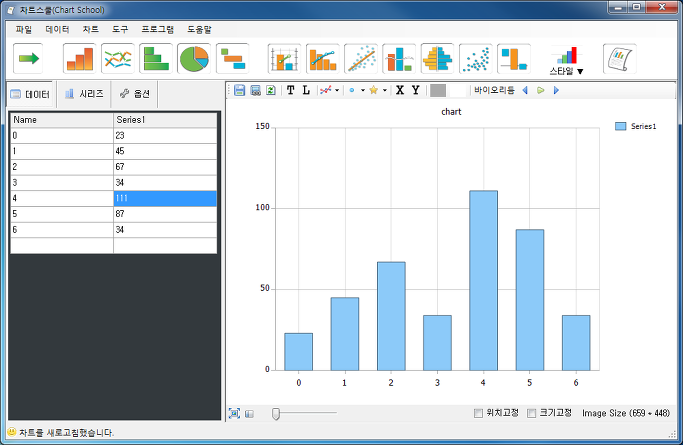683x445 pixels.
Task: Toggle the X axis button
Action: click(x=400, y=90)
